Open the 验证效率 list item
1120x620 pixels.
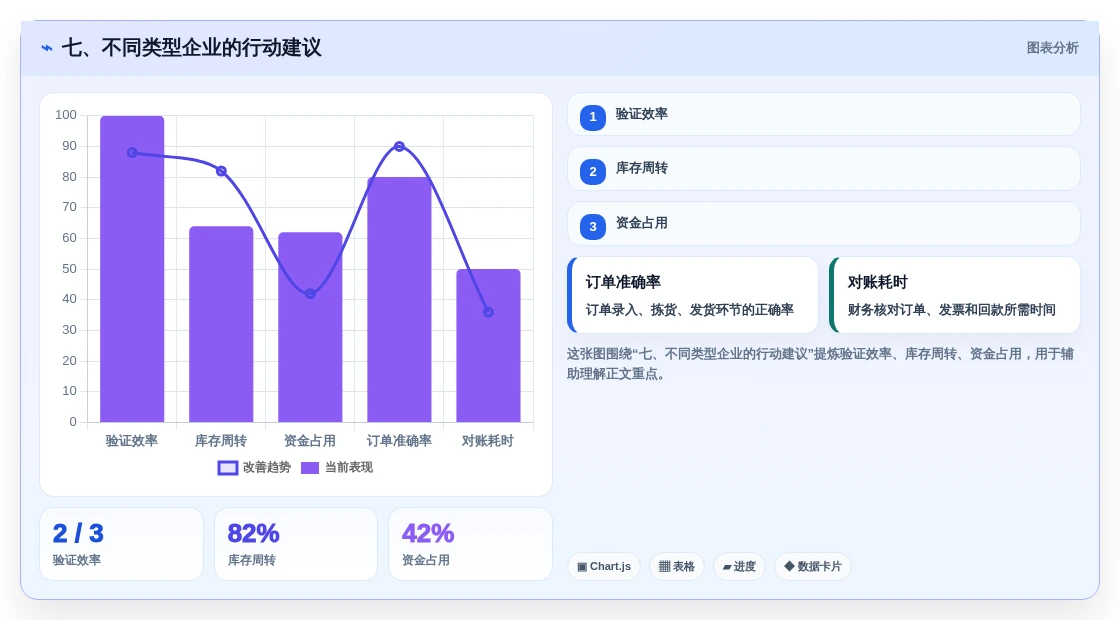point(824,114)
